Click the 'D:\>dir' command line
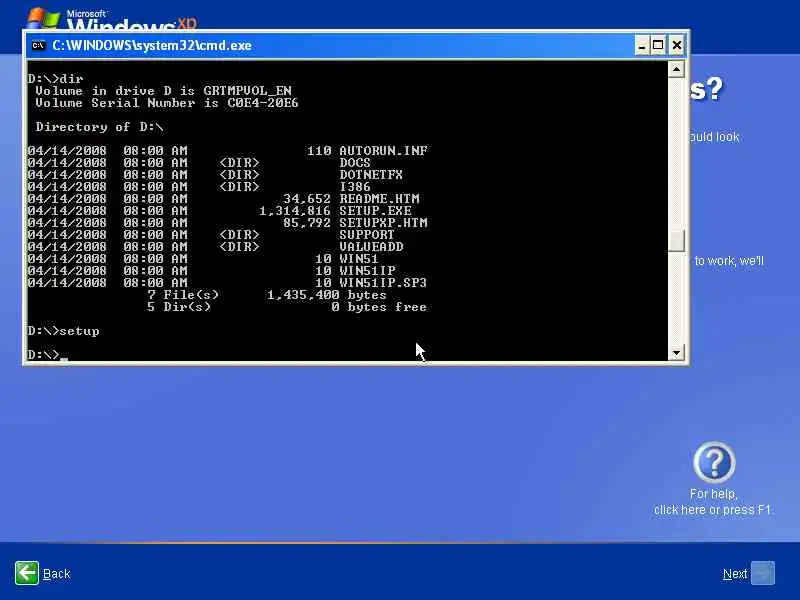The image size is (800, 600). [x=55, y=79]
